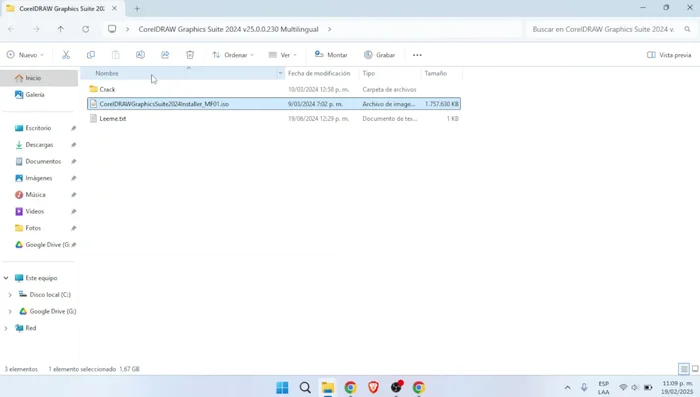Image resolution: width=700 pixels, height=397 pixels.
Task: Open Brave browser from taskbar
Action: 373,387
